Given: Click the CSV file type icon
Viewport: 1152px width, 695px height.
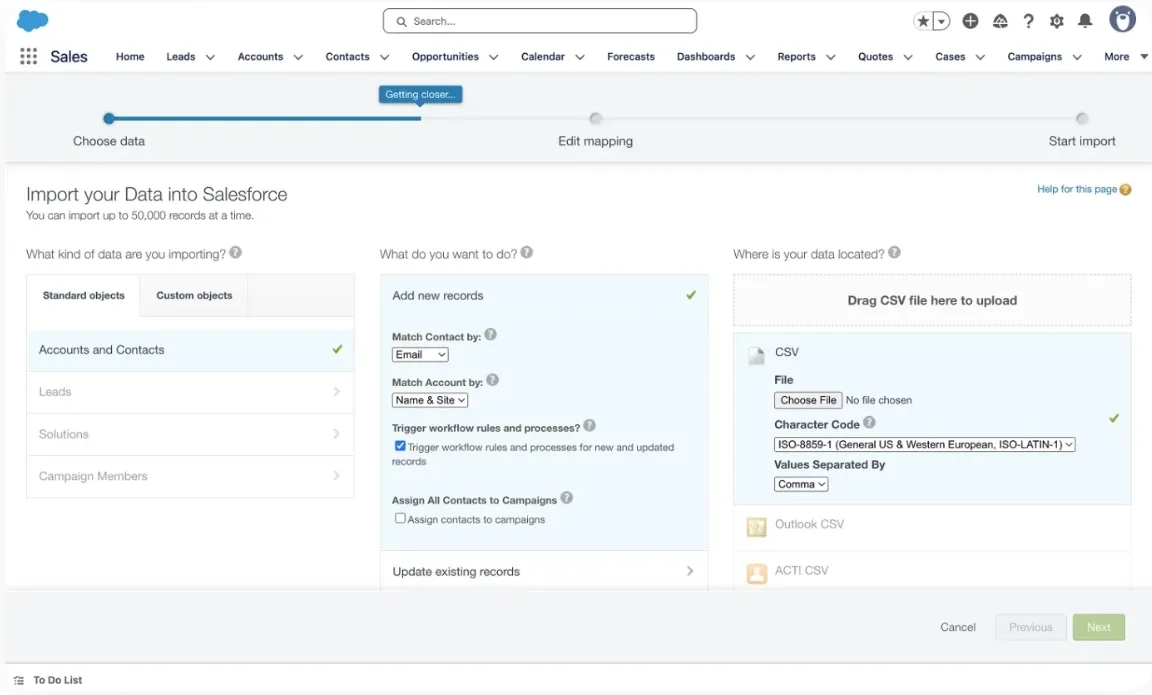Looking at the screenshot, I should pos(756,356).
